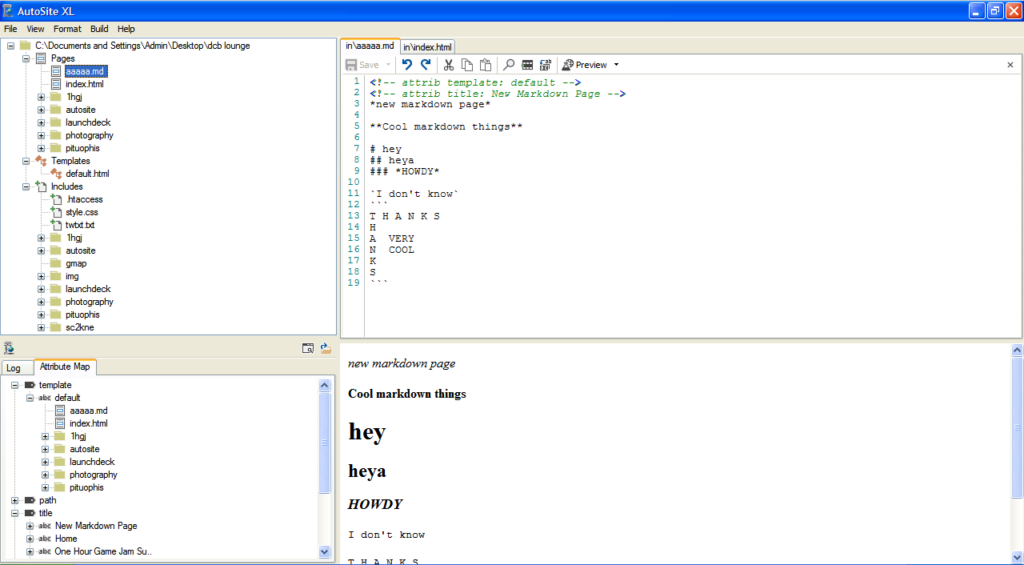Open the Build menu
1024x565 pixels.
click(x=99, y=29)
